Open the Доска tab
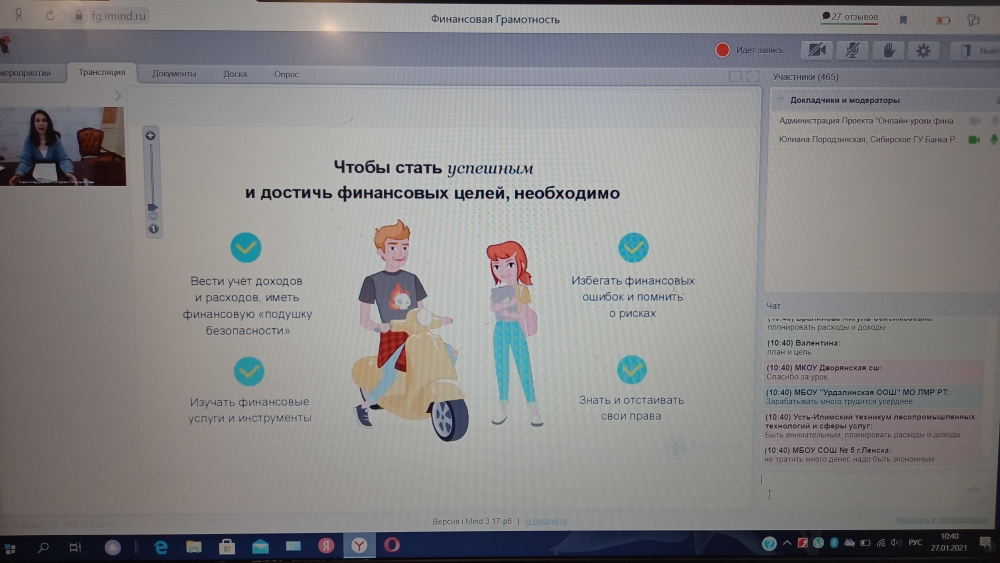Image resolution: width=1000 pixels, height=563 pixels. click(x=235, y=74)
